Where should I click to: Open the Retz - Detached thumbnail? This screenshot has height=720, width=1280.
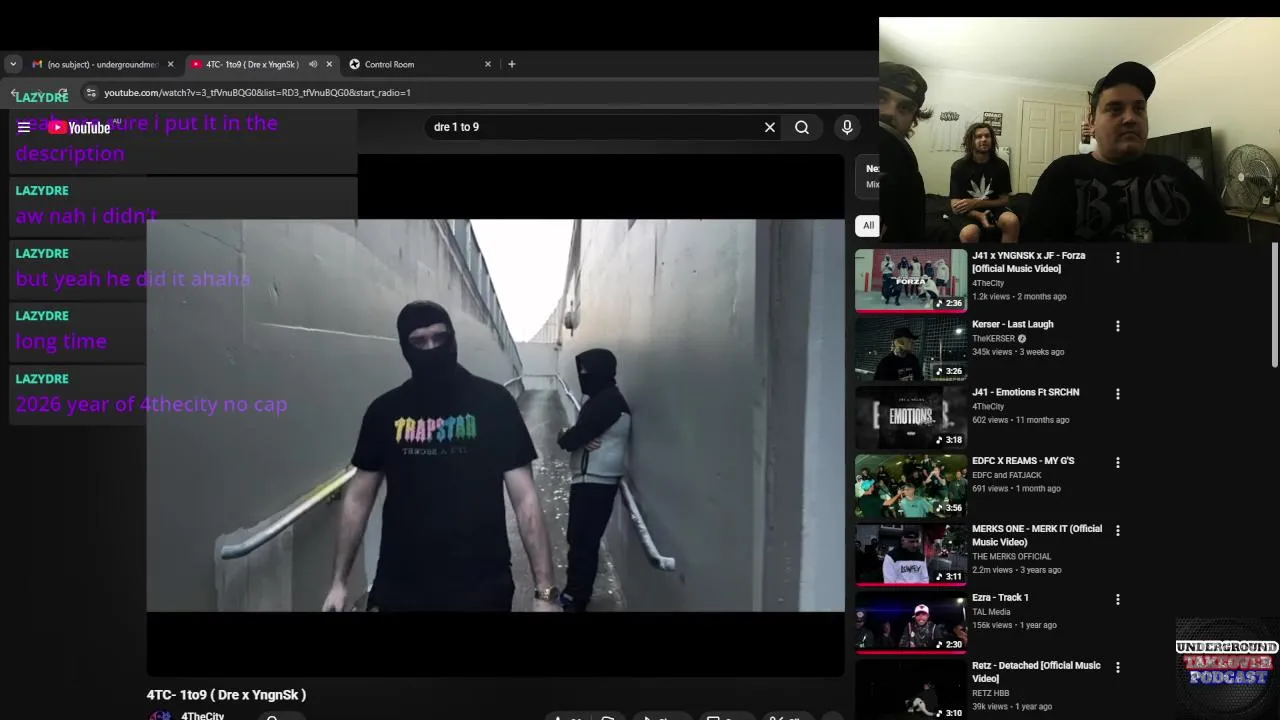pyautogui.click(x=911, y=690)
